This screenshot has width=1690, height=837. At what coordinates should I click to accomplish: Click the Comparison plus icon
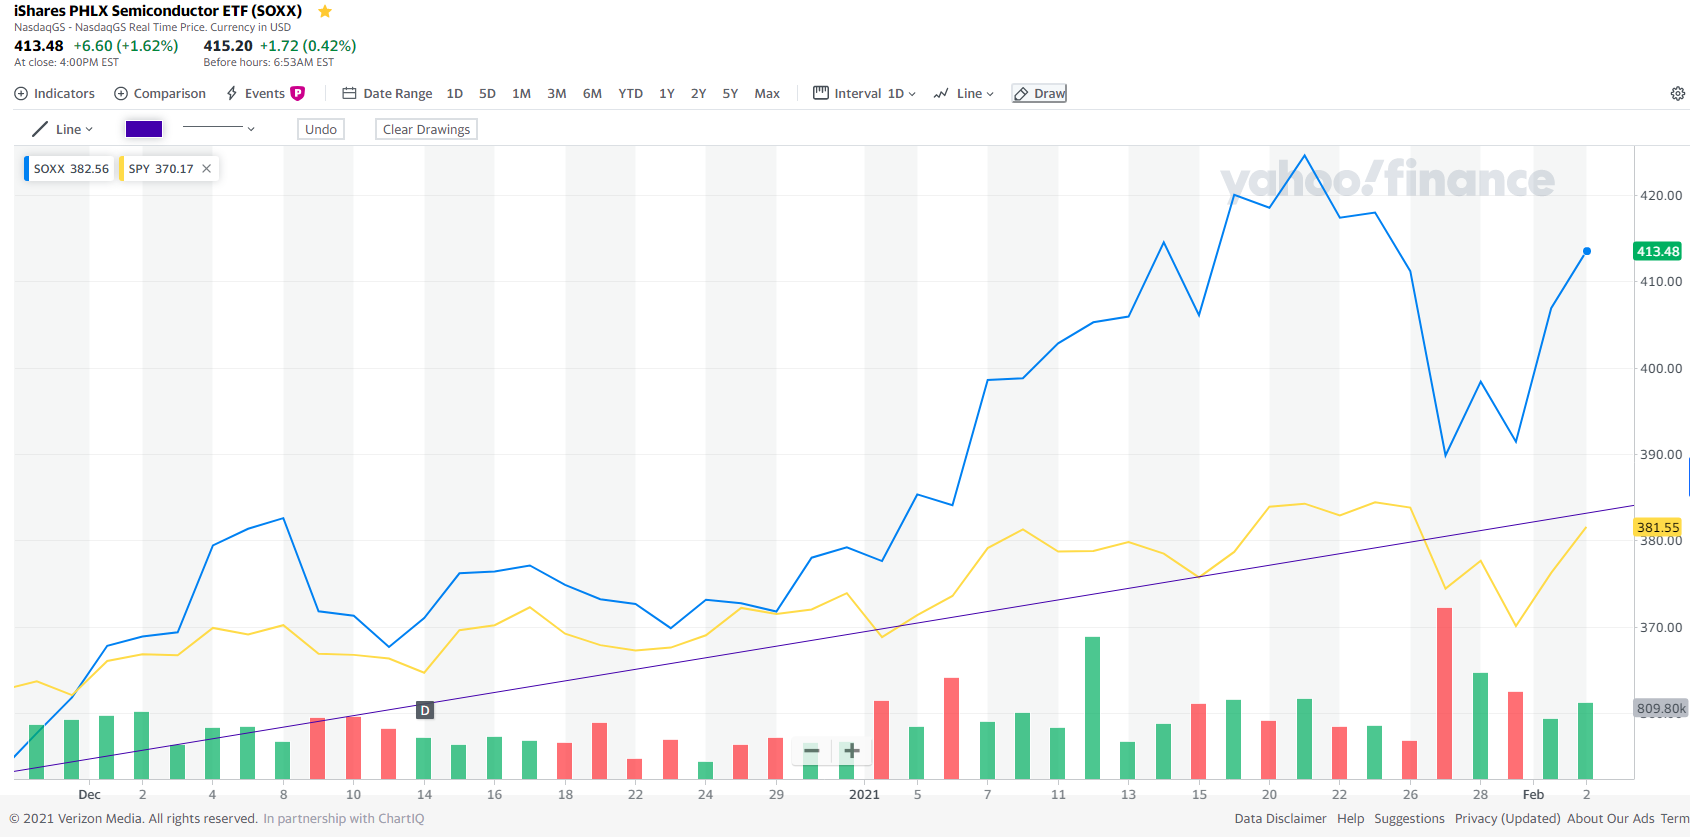pyautogui.click(x=121, y=93)
